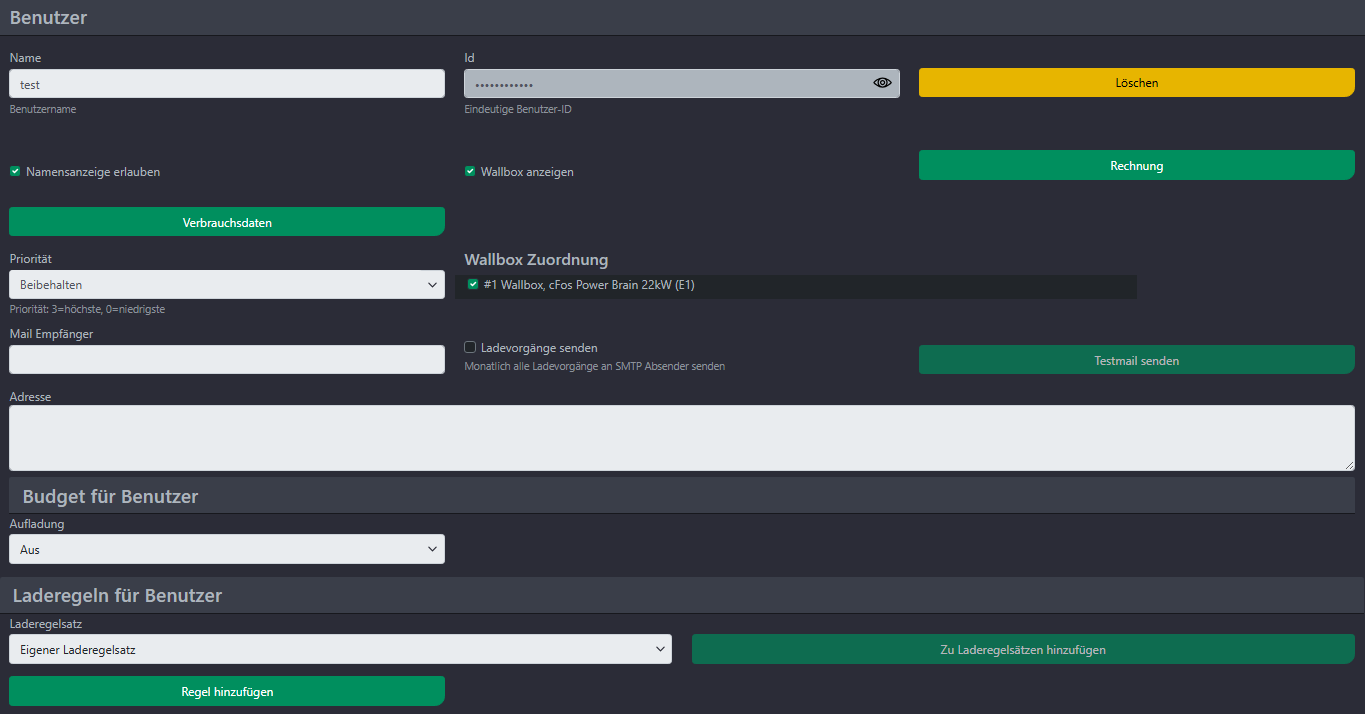Open the Priorität dropdown
The image size is (1365, 714).
pyautogui.click(x=227, y=285)
